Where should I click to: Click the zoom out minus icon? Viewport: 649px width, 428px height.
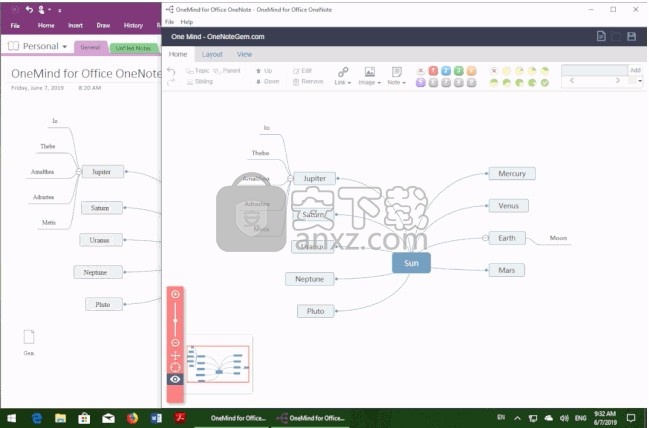175,343
